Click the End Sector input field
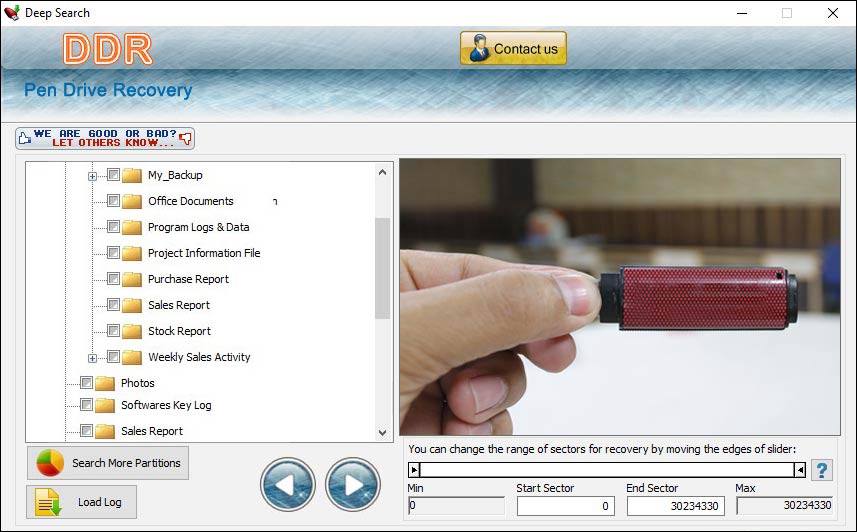 tap(676, 506)
